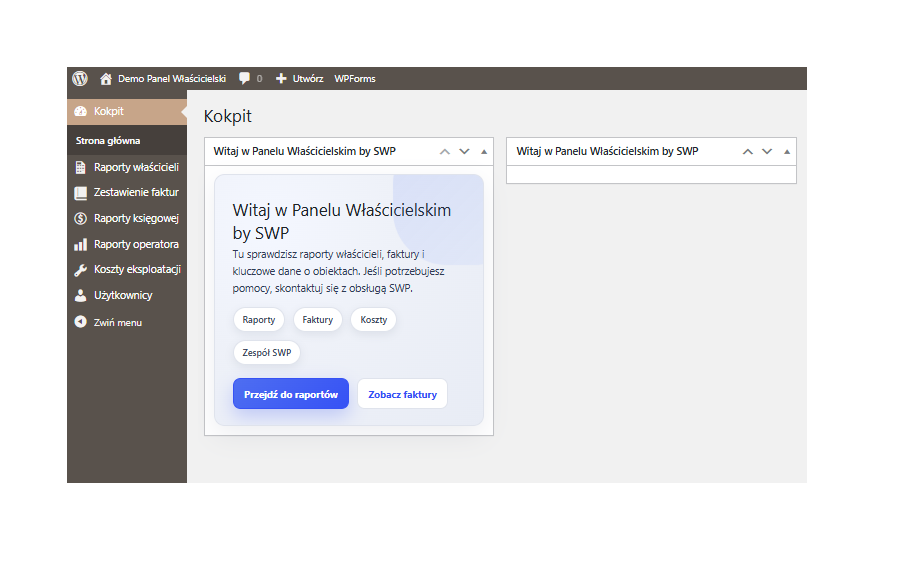Screen dimensions: 911x576
Task: Click the WordPress logo icon
Action: point(80,78)
